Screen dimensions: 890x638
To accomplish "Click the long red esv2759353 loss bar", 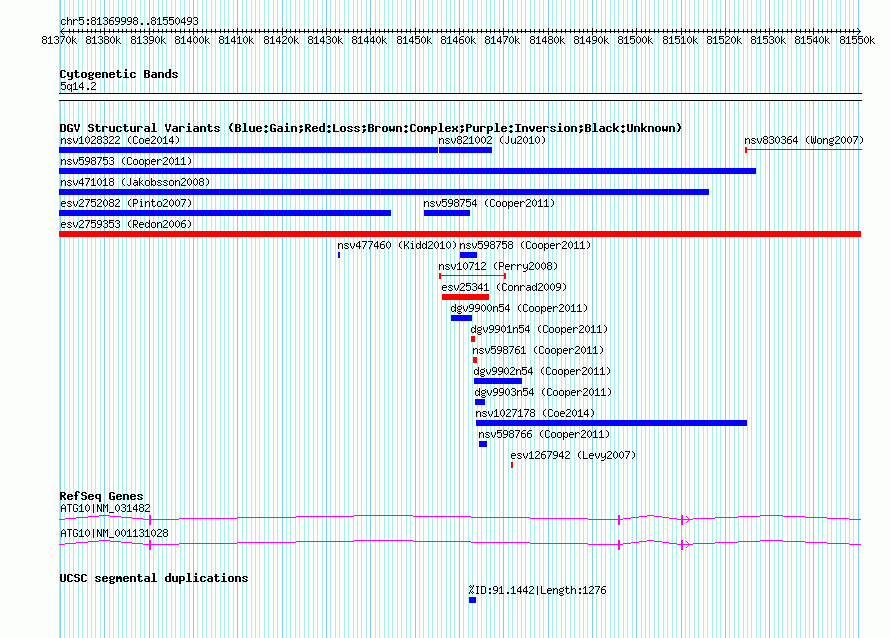I will (x=460, y=234).
